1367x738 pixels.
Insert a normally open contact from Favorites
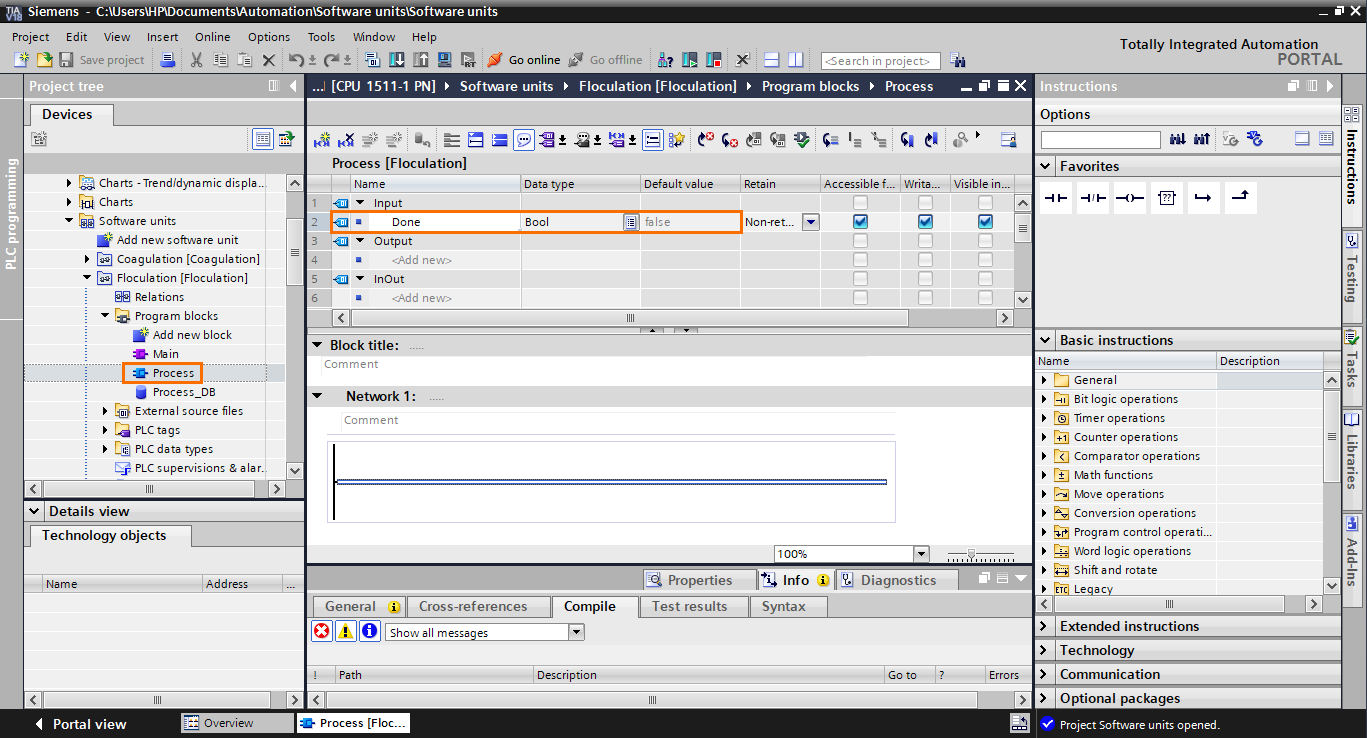(1054, 197)
